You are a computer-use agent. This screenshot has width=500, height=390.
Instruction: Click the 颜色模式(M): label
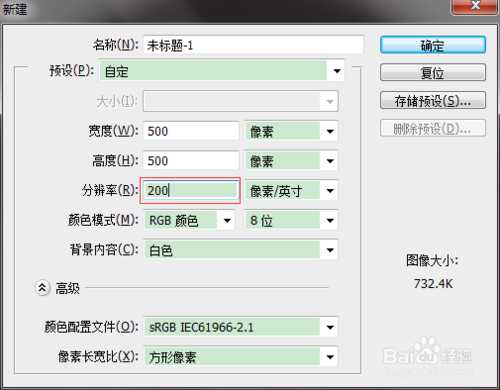click(x=103, y=220)
